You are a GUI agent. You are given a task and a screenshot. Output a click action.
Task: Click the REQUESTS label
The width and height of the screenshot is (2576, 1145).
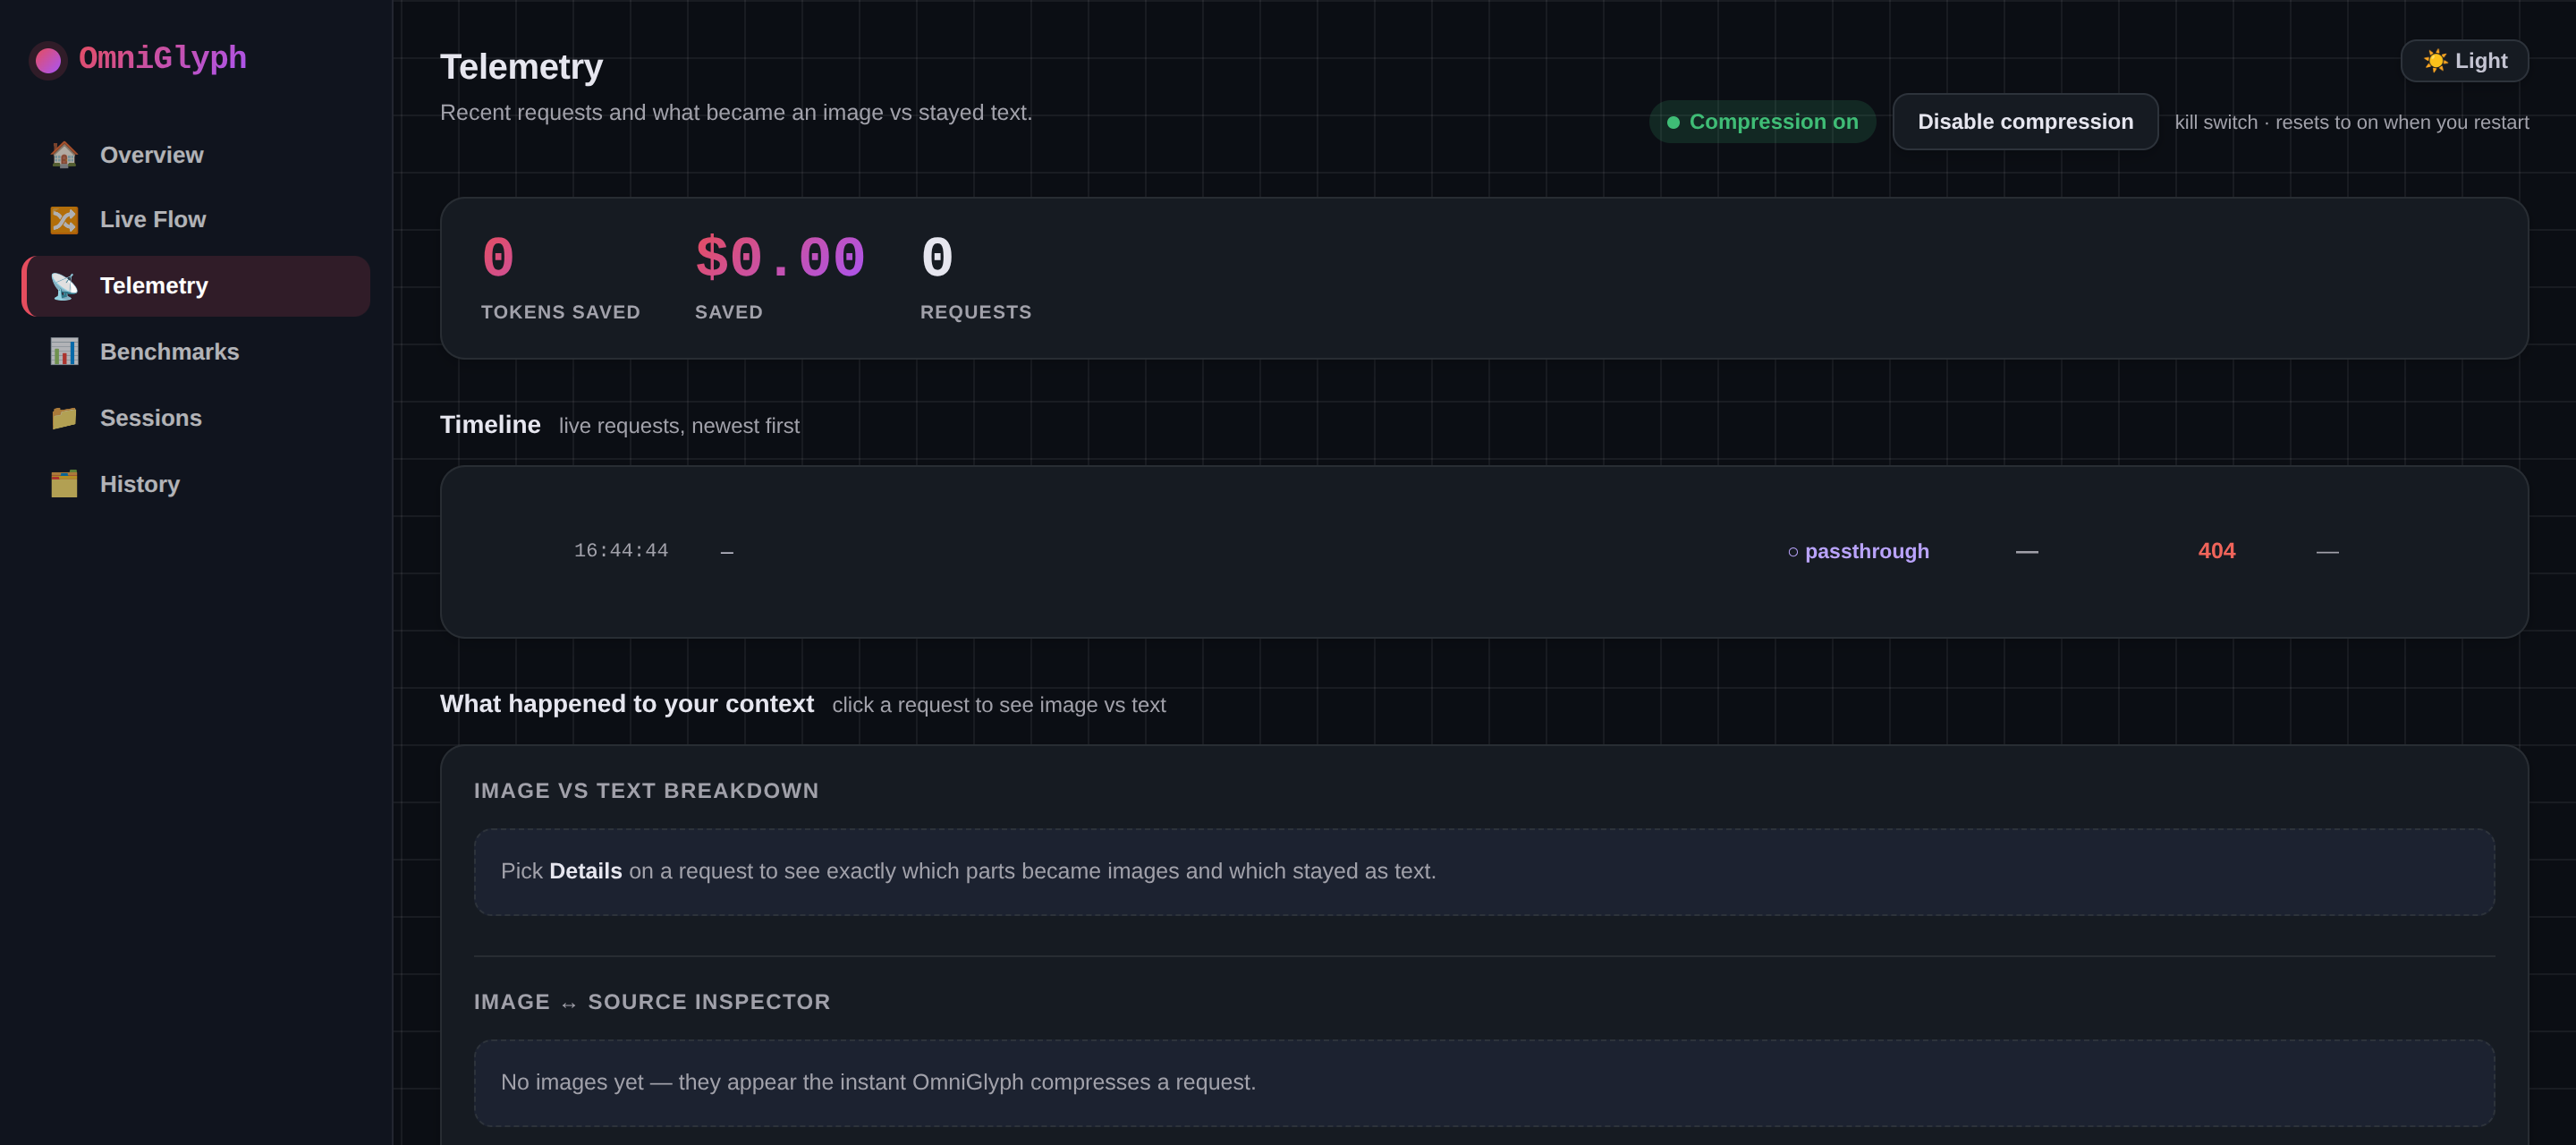pos(976,312)
